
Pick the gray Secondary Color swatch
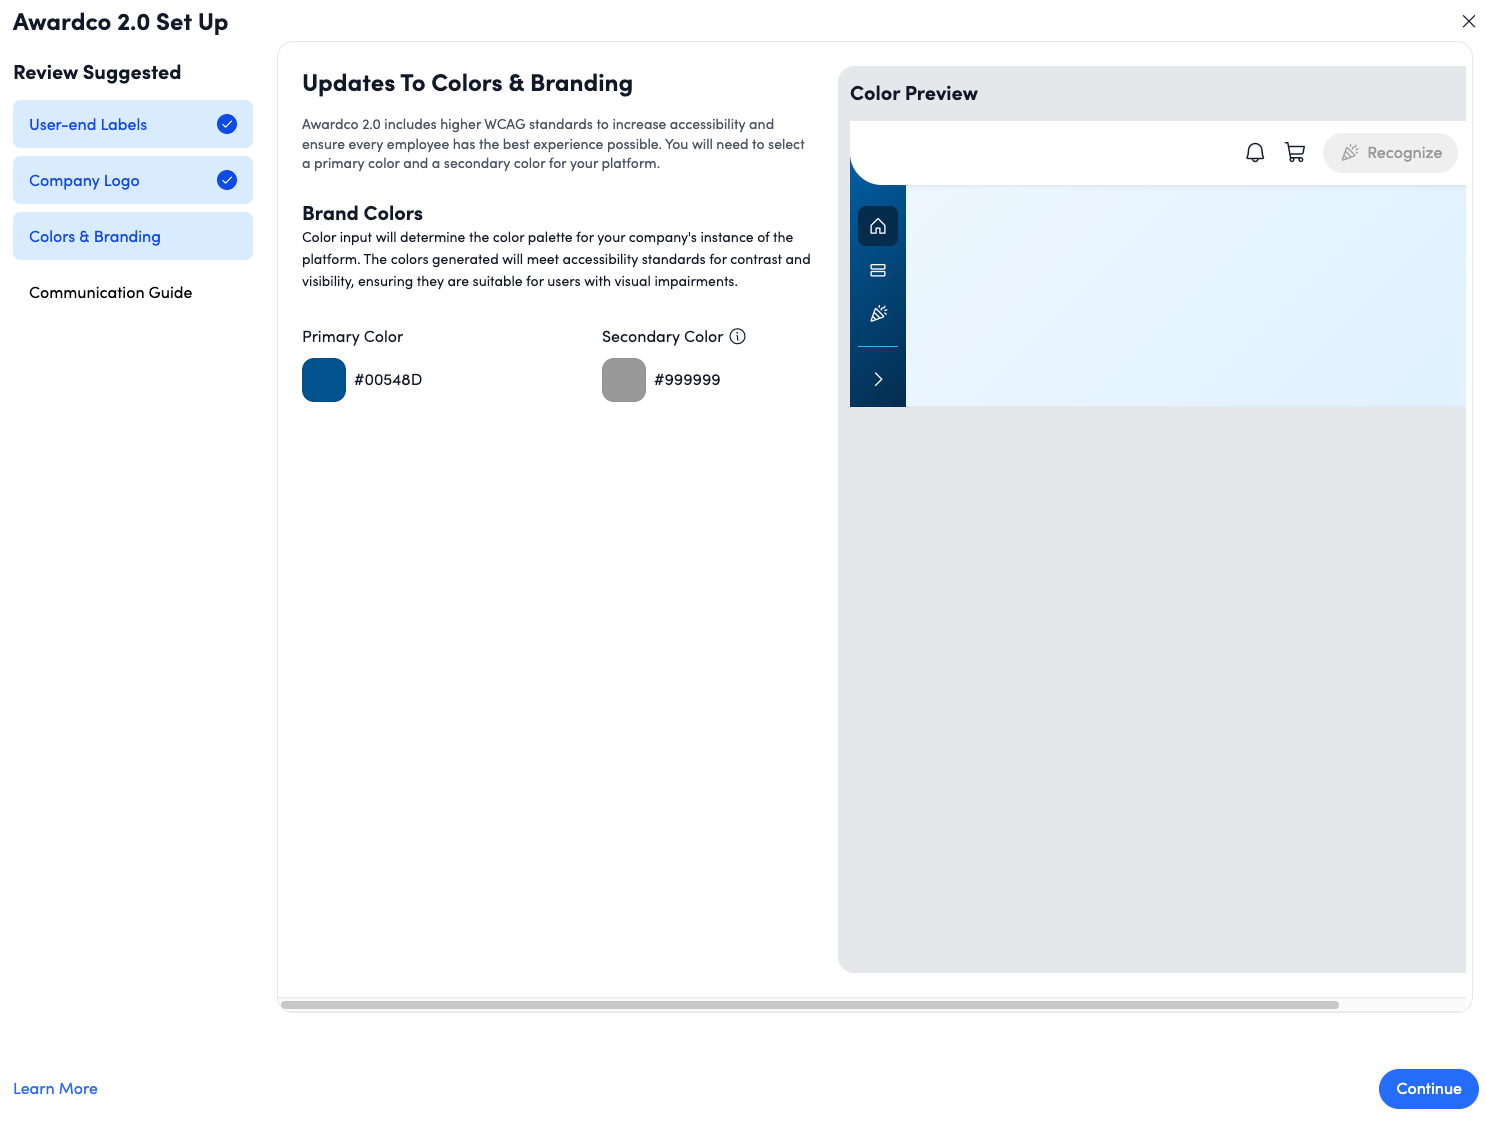coord(624,380)
